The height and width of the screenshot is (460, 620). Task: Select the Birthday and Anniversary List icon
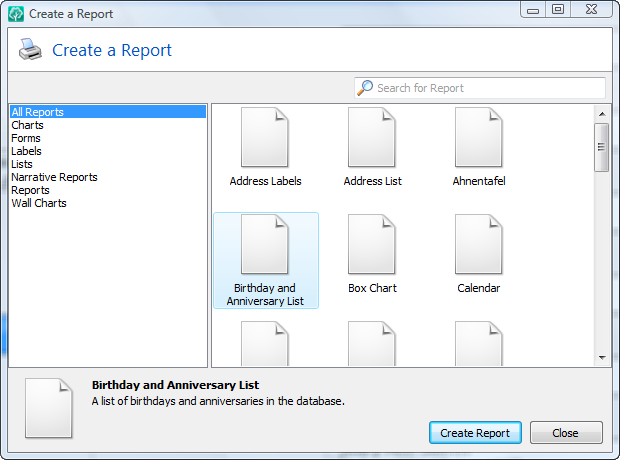point(265,244)
